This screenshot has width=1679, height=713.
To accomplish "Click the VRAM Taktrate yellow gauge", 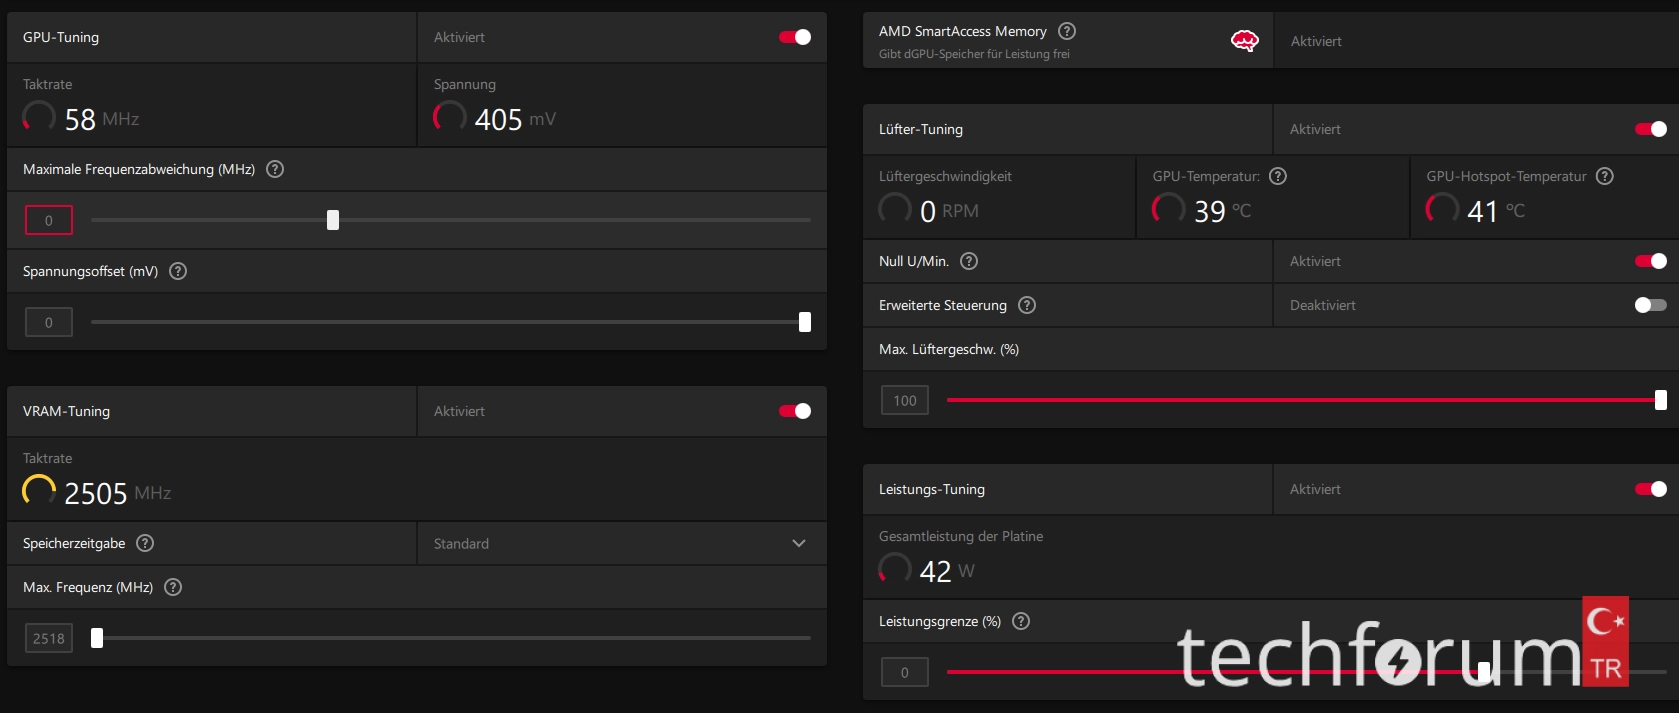I will (x=39, y=491).
